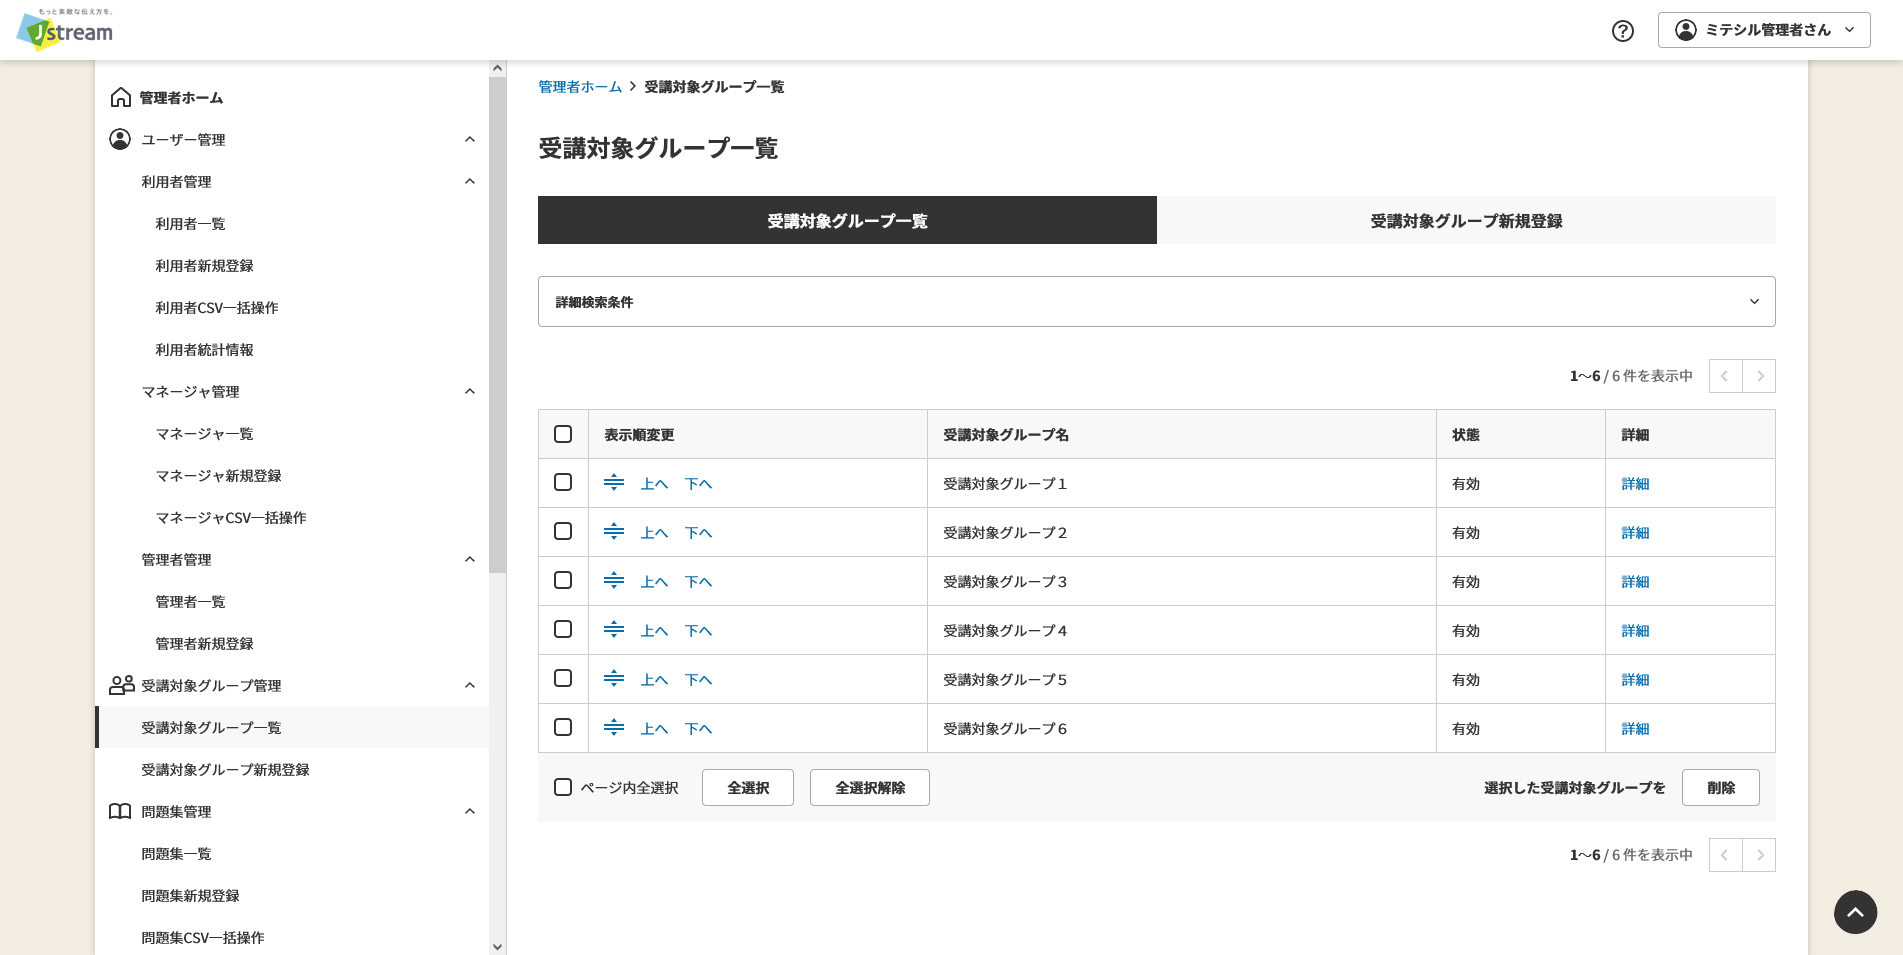
Task: Click the sidebar scroll up arrow
Action: [x=497, y=68]
